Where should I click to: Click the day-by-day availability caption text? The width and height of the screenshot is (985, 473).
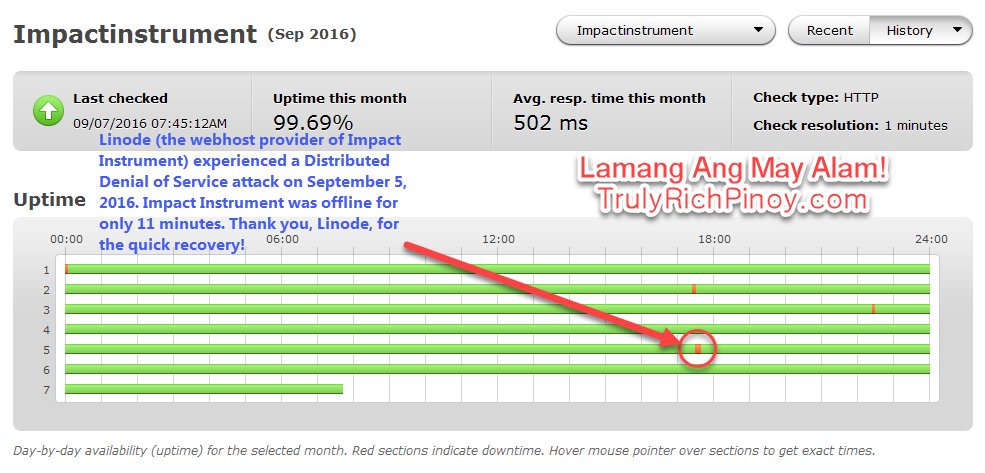point(444,450)
